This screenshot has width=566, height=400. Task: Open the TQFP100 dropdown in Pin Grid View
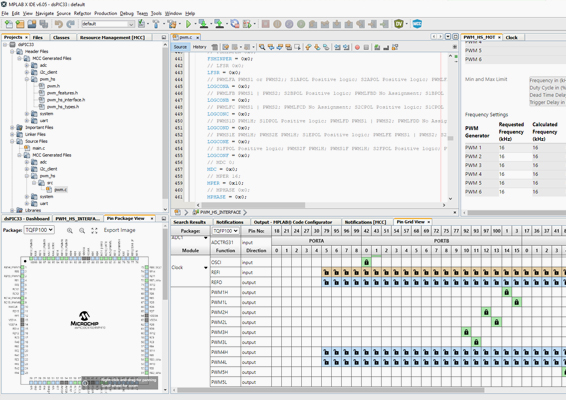coord(225,231)
